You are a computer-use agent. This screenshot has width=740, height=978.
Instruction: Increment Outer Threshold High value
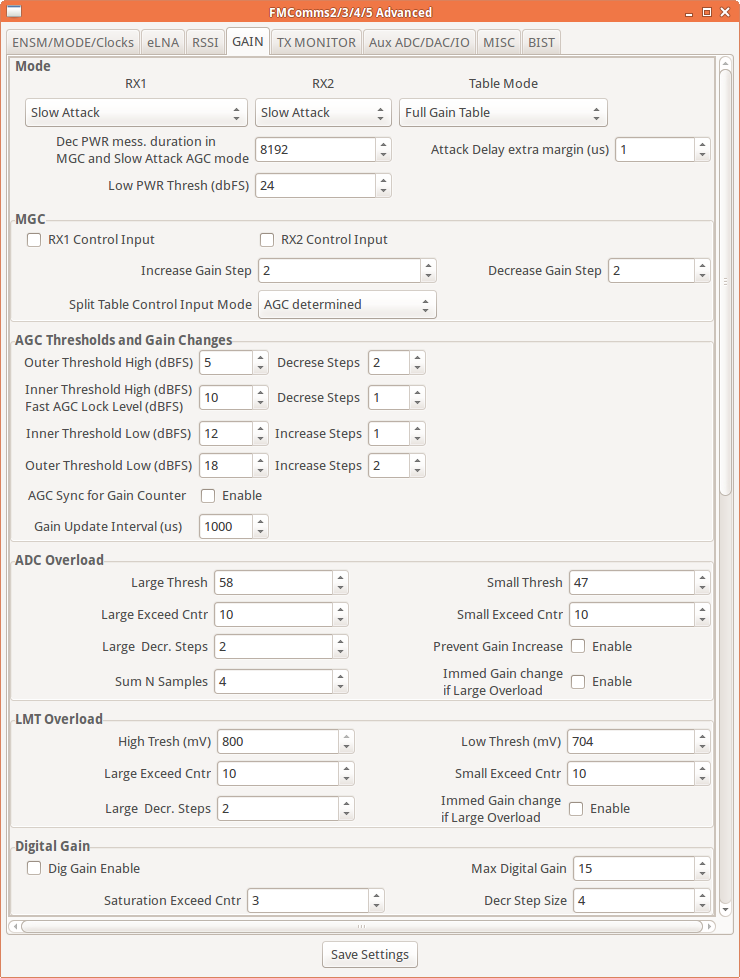click(261, 357)
